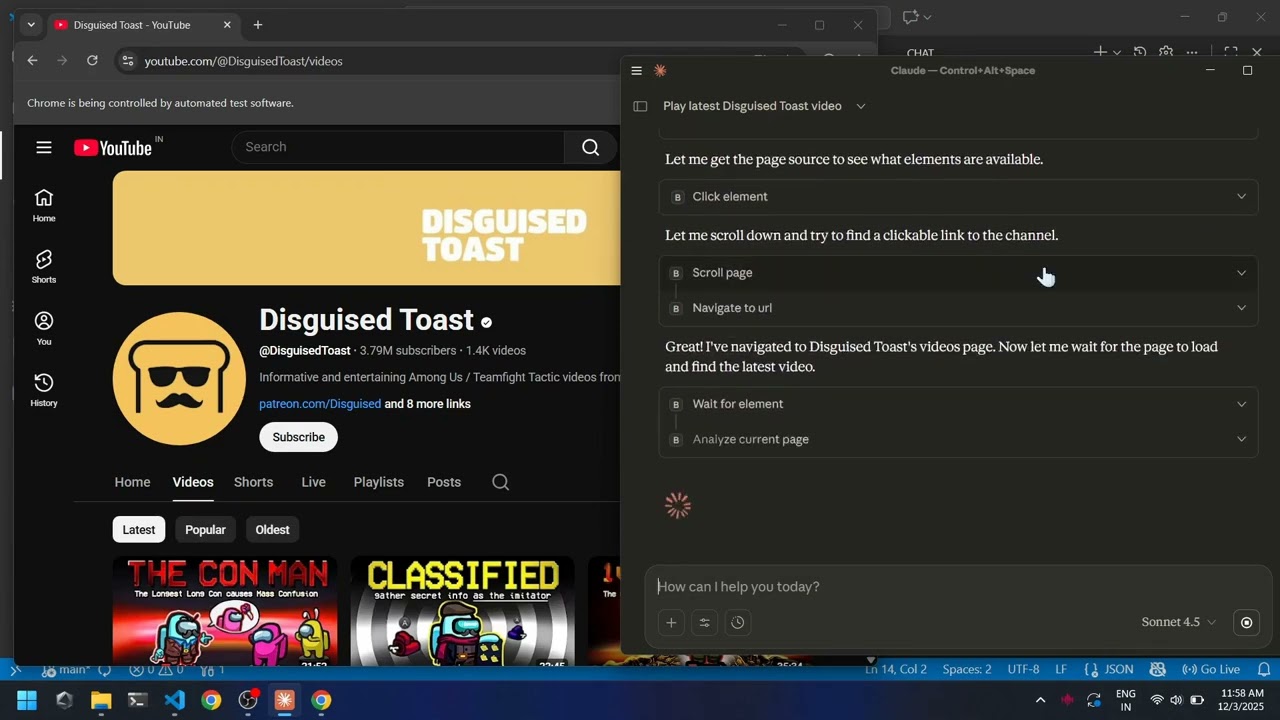The height and width of the screenshot is (720, 1280).
Task: Open the Claude window hamburger menu
Action: [636, 71]
